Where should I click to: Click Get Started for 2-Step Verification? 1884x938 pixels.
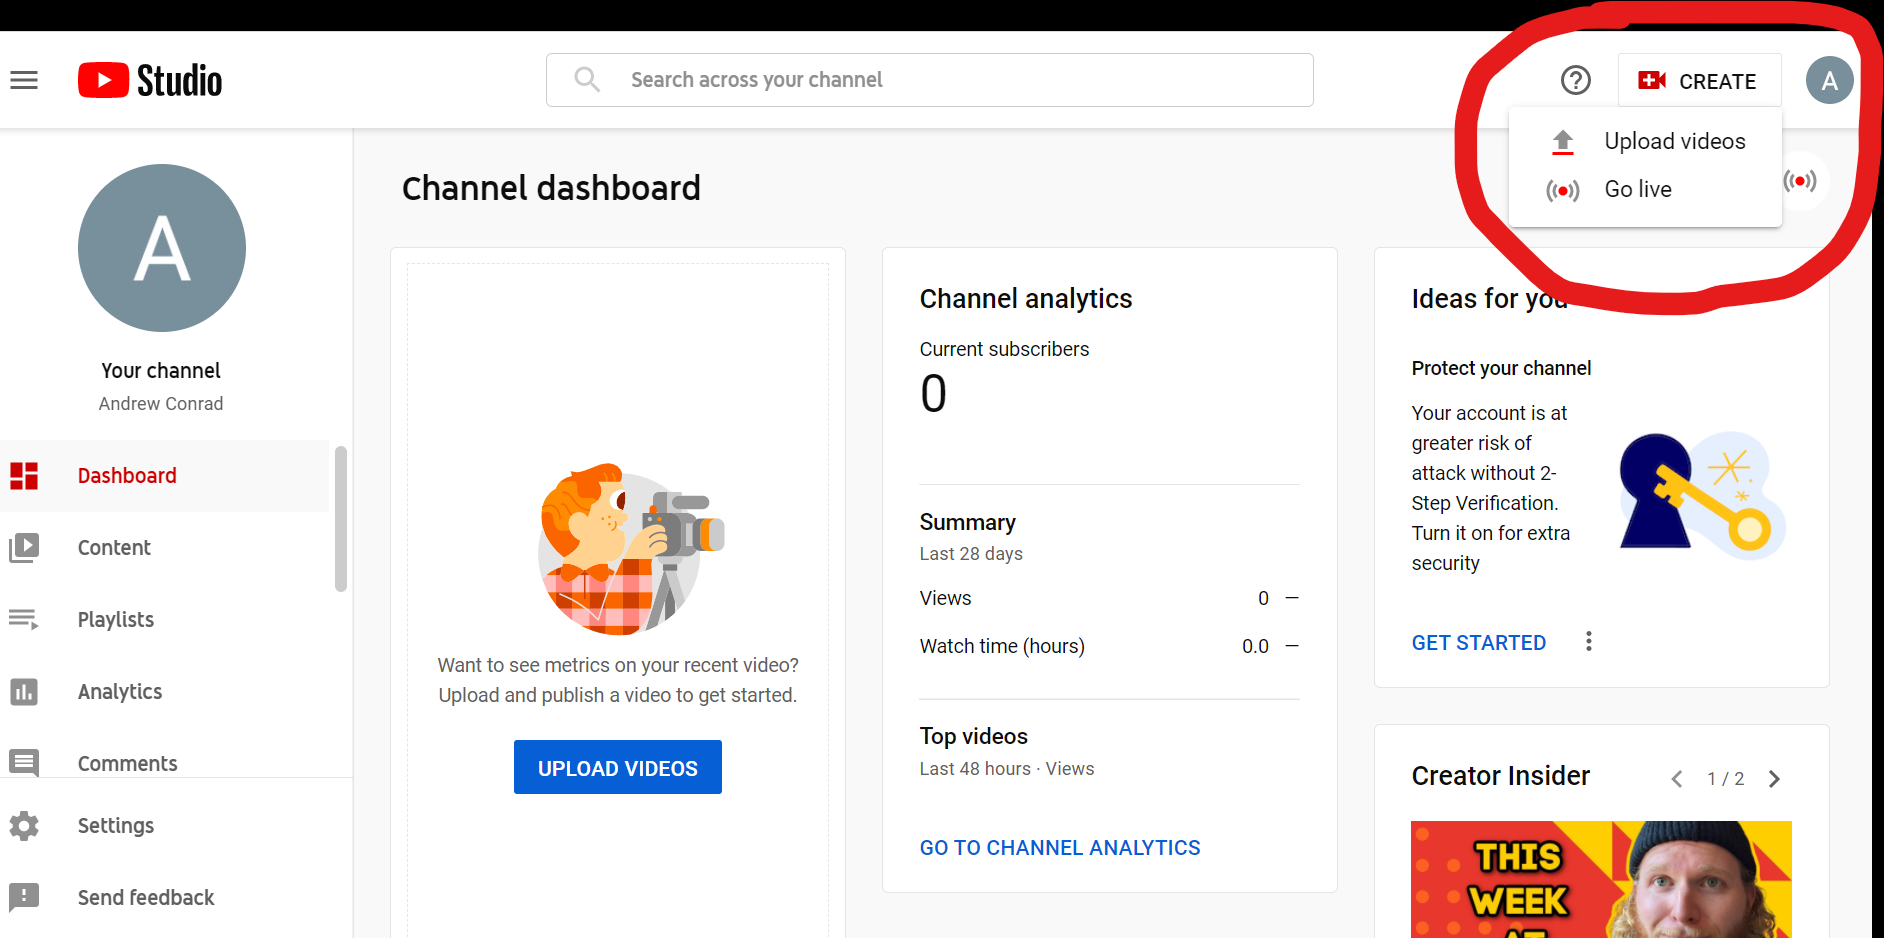(x=1478, y=643)
